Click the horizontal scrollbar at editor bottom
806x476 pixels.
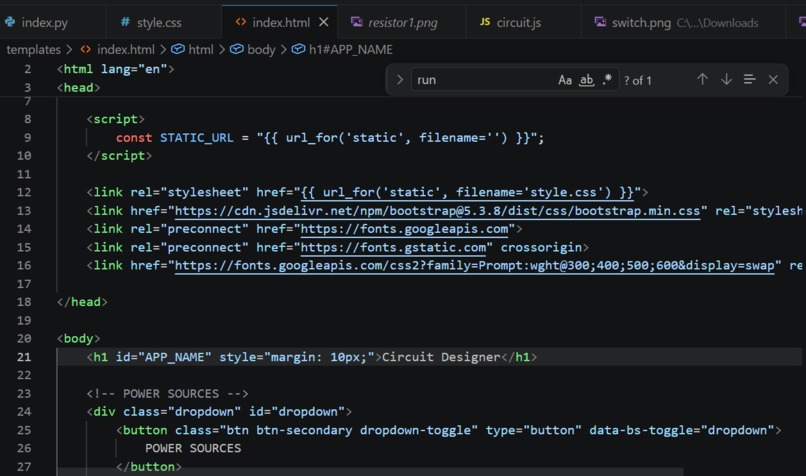(370, 471)
